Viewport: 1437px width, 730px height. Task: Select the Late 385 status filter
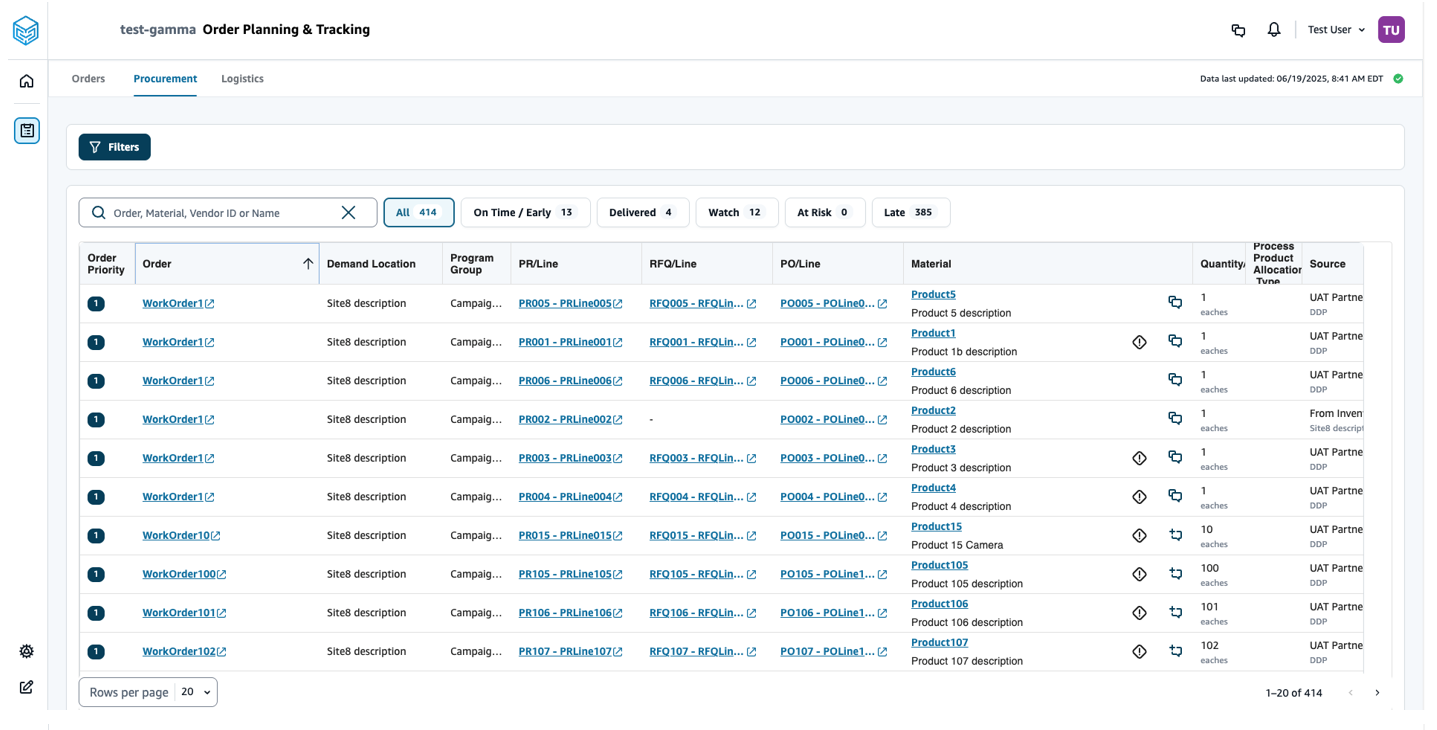point(910,212)
